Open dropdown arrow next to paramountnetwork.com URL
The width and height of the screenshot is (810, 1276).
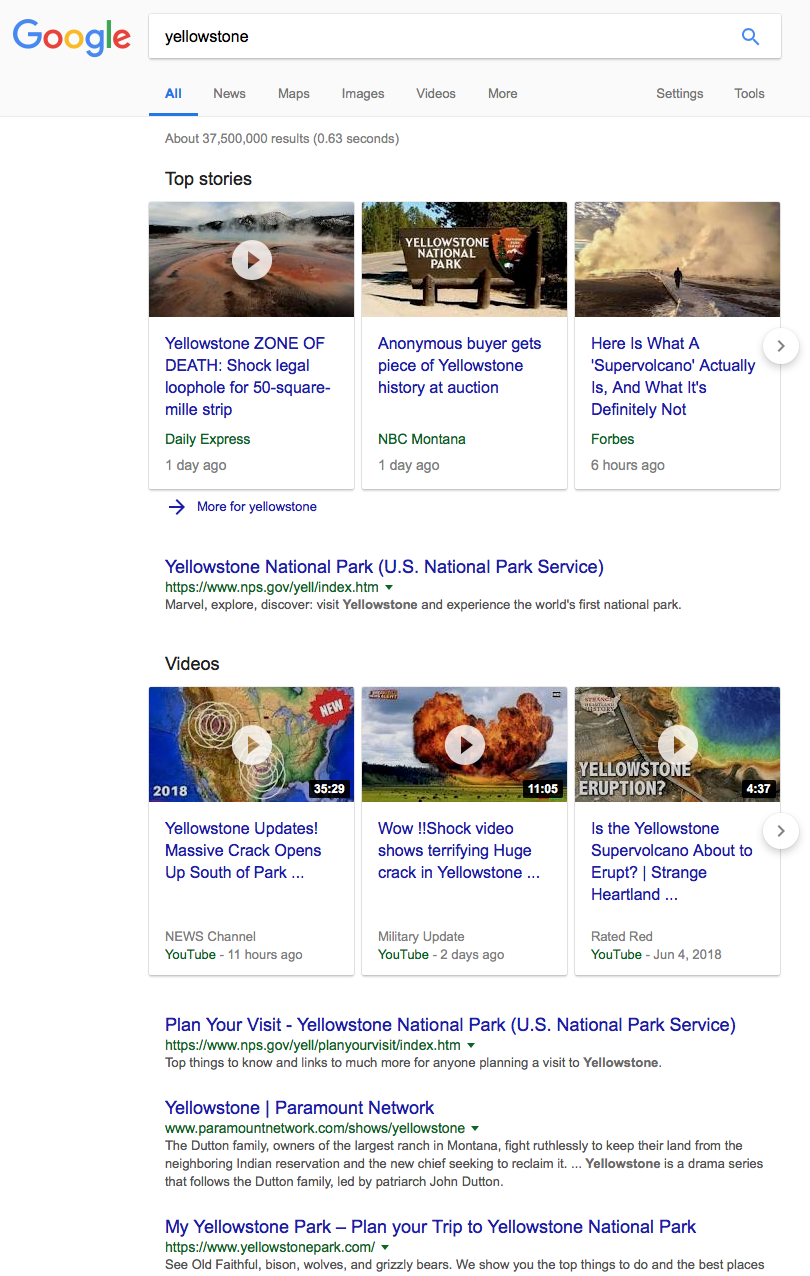[x=476, y=1129]
